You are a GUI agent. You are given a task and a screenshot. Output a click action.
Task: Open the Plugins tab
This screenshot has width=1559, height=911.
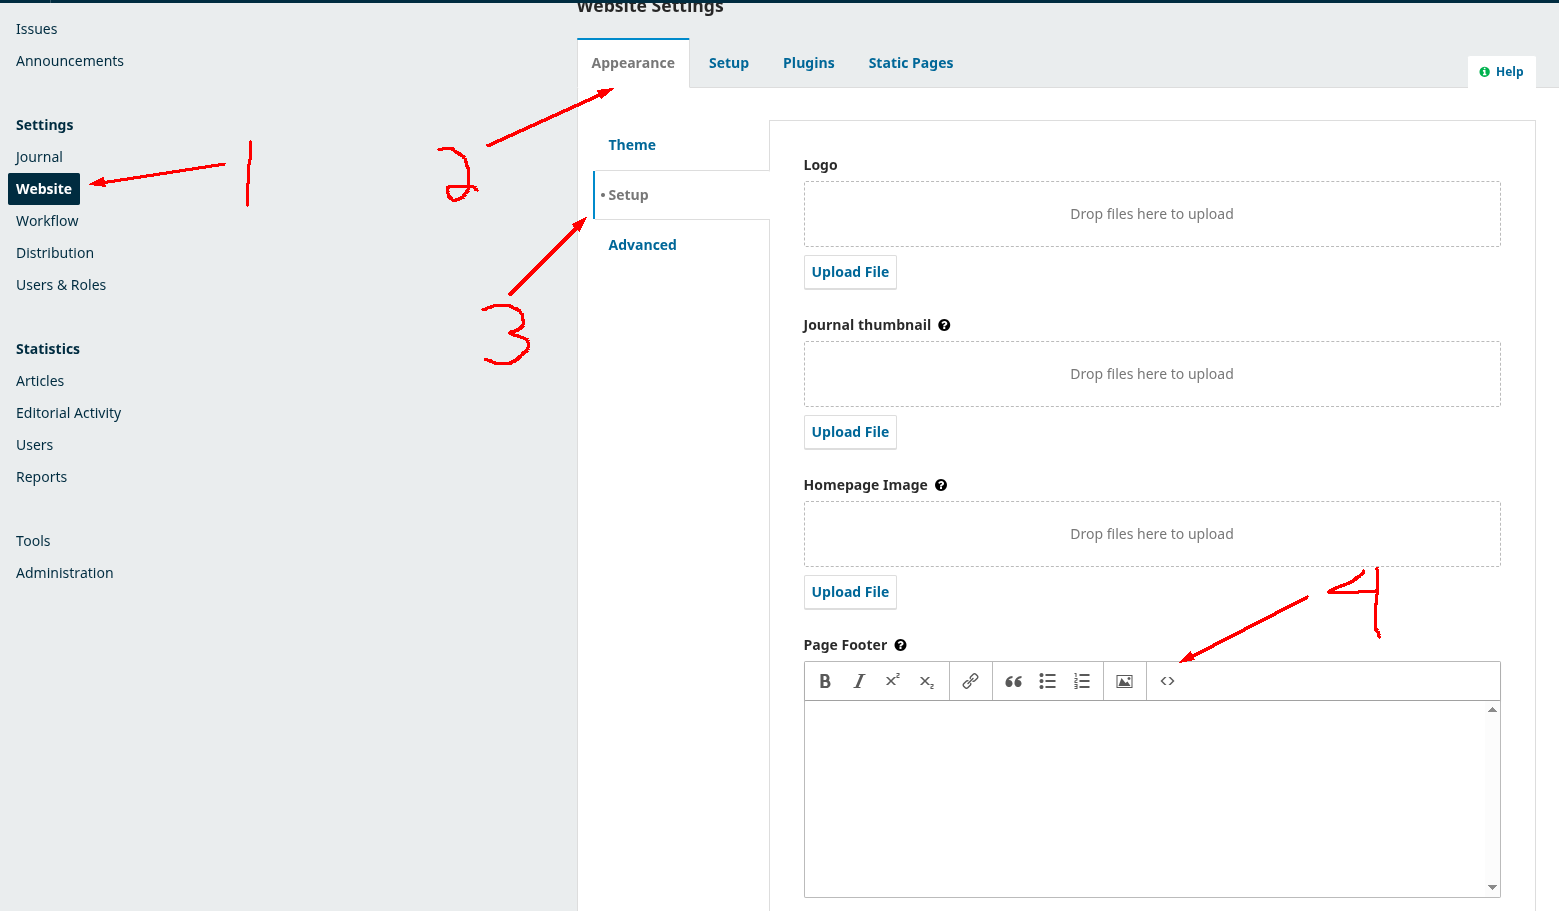808,63
